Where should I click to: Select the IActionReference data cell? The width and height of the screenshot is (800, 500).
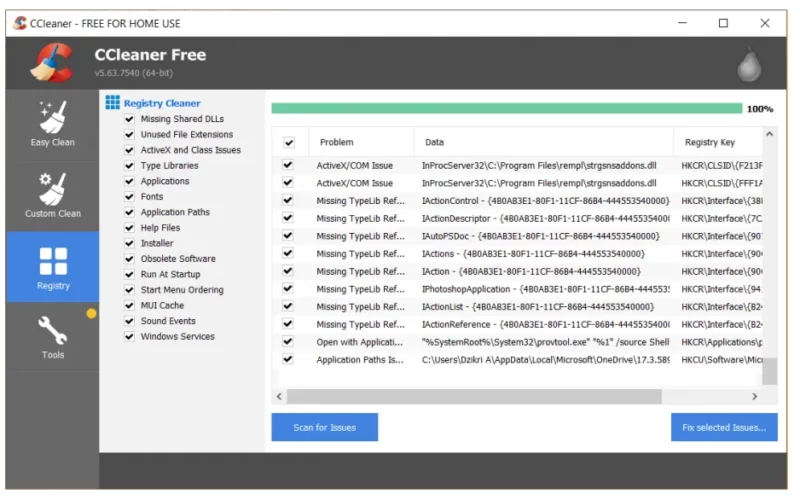coord(545,324)
